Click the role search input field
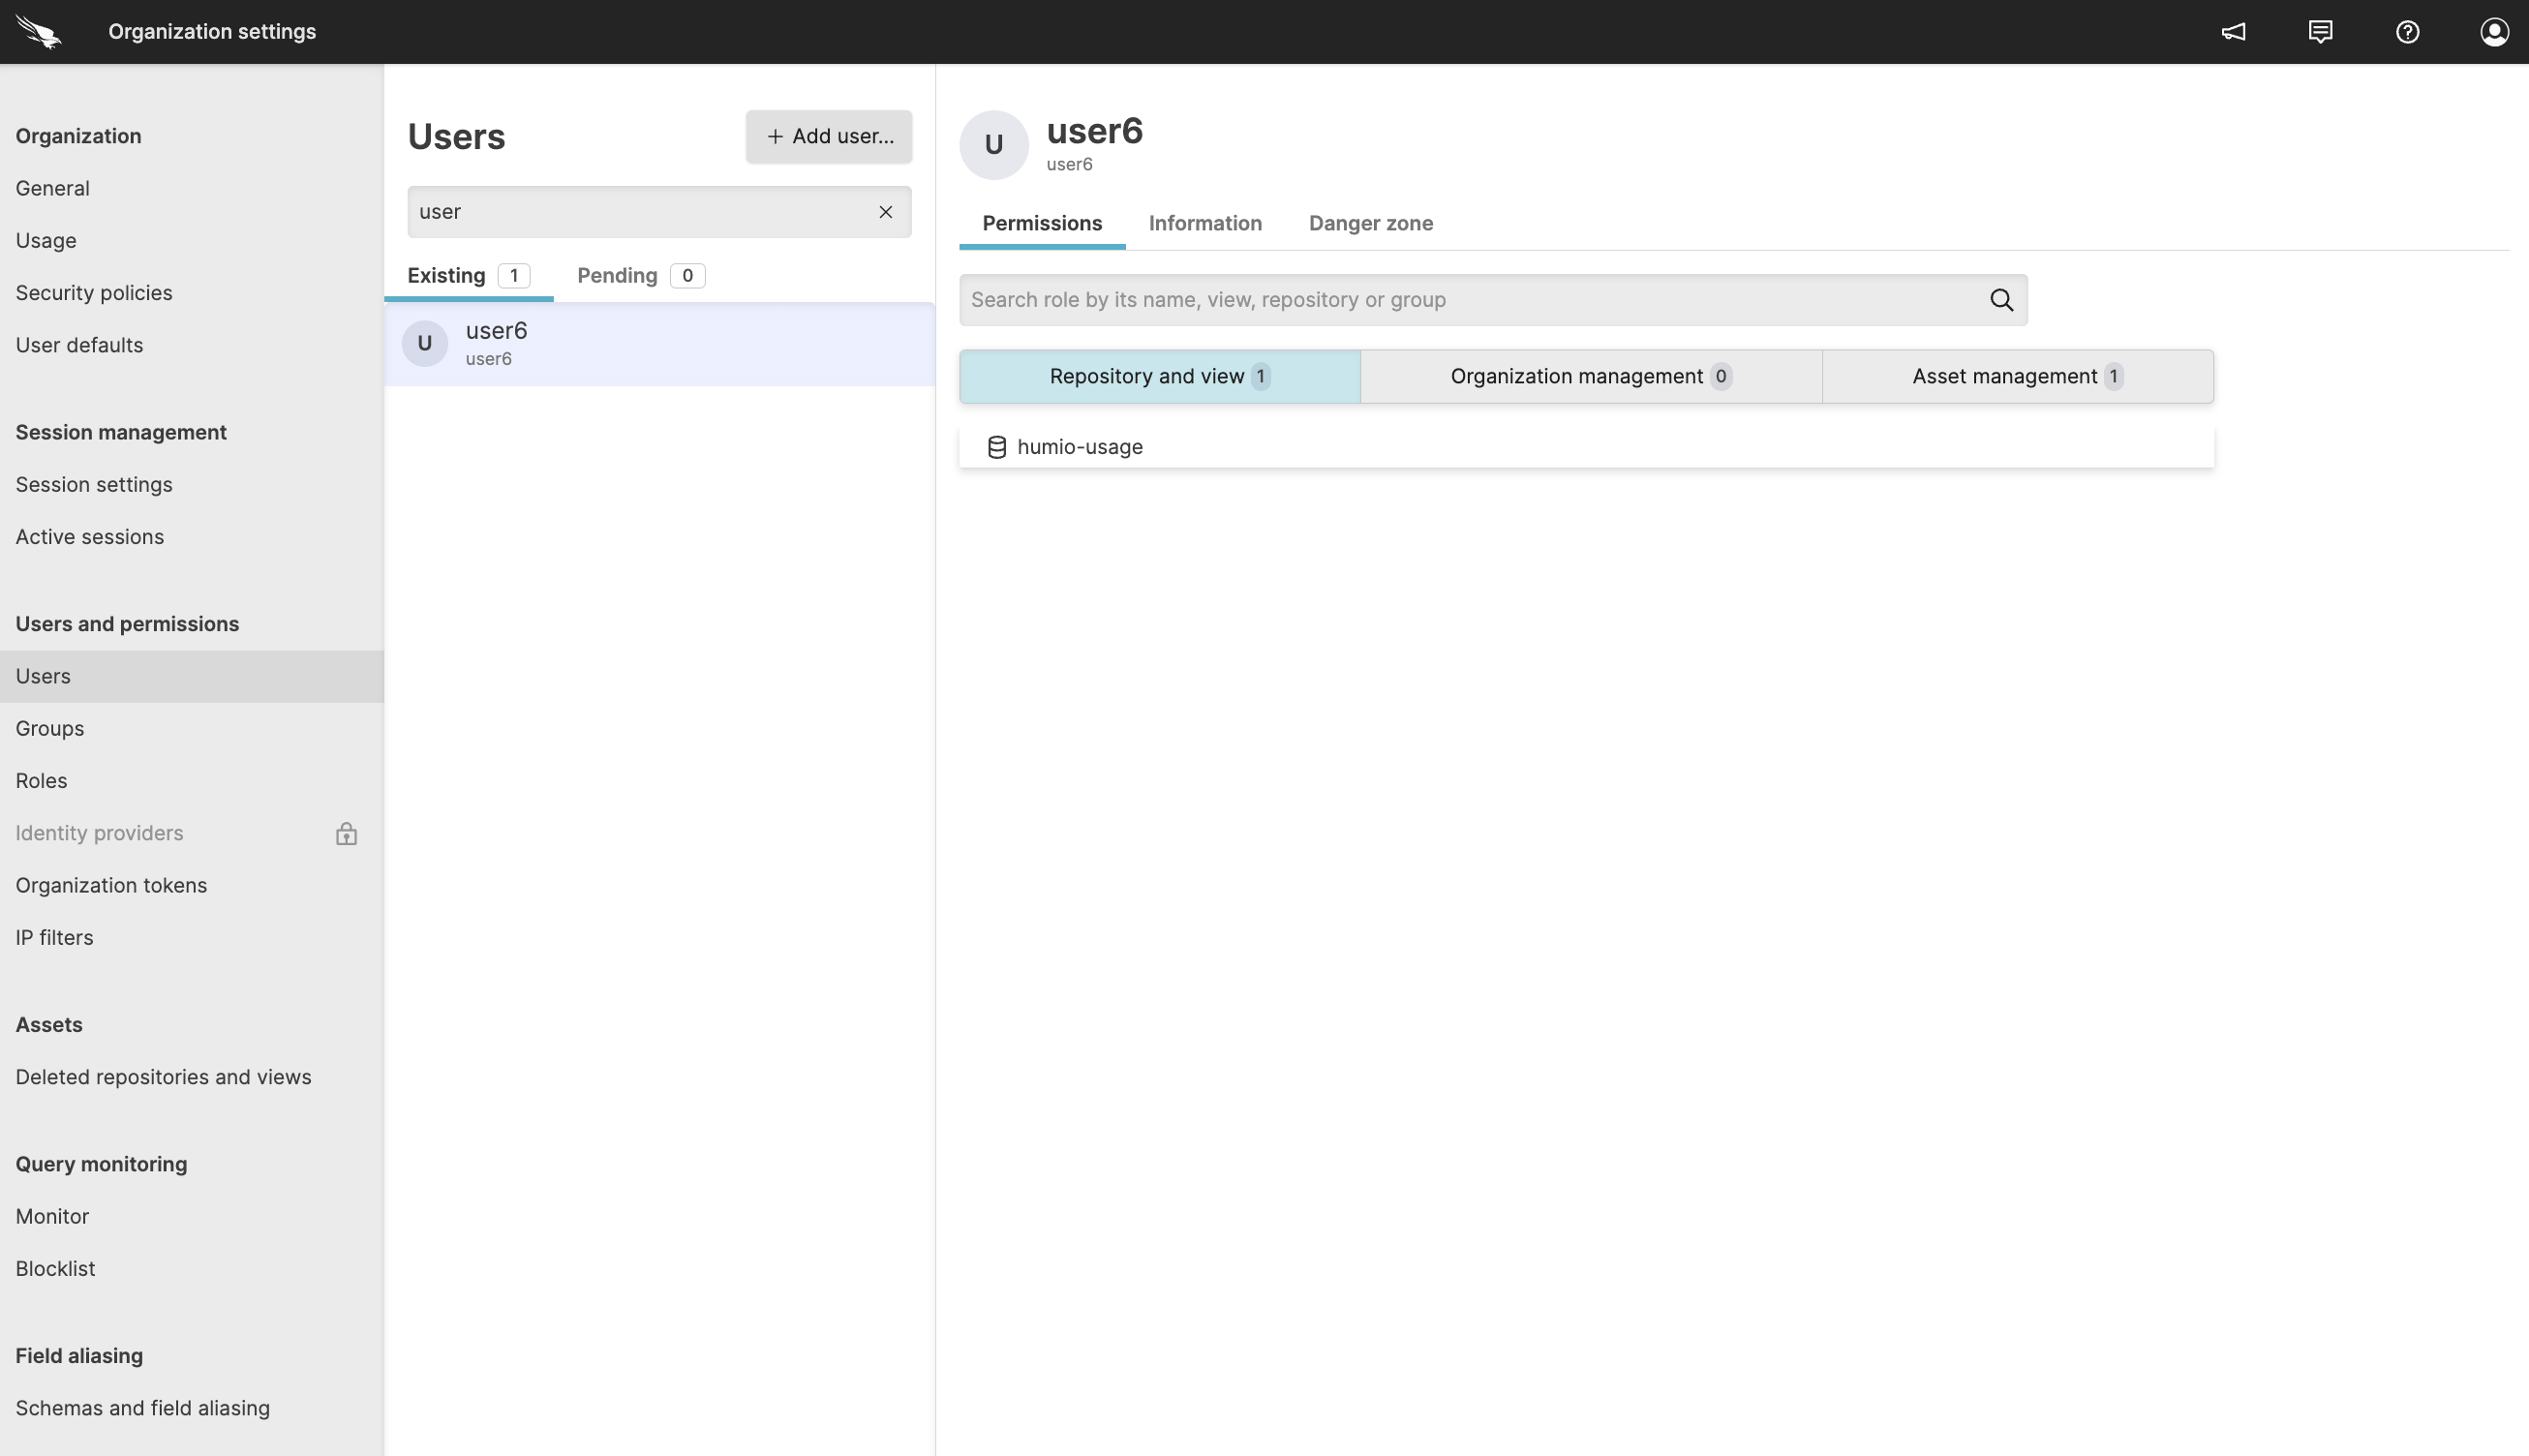This screenshot has height=1456, width=2529. click(1470, 300)
